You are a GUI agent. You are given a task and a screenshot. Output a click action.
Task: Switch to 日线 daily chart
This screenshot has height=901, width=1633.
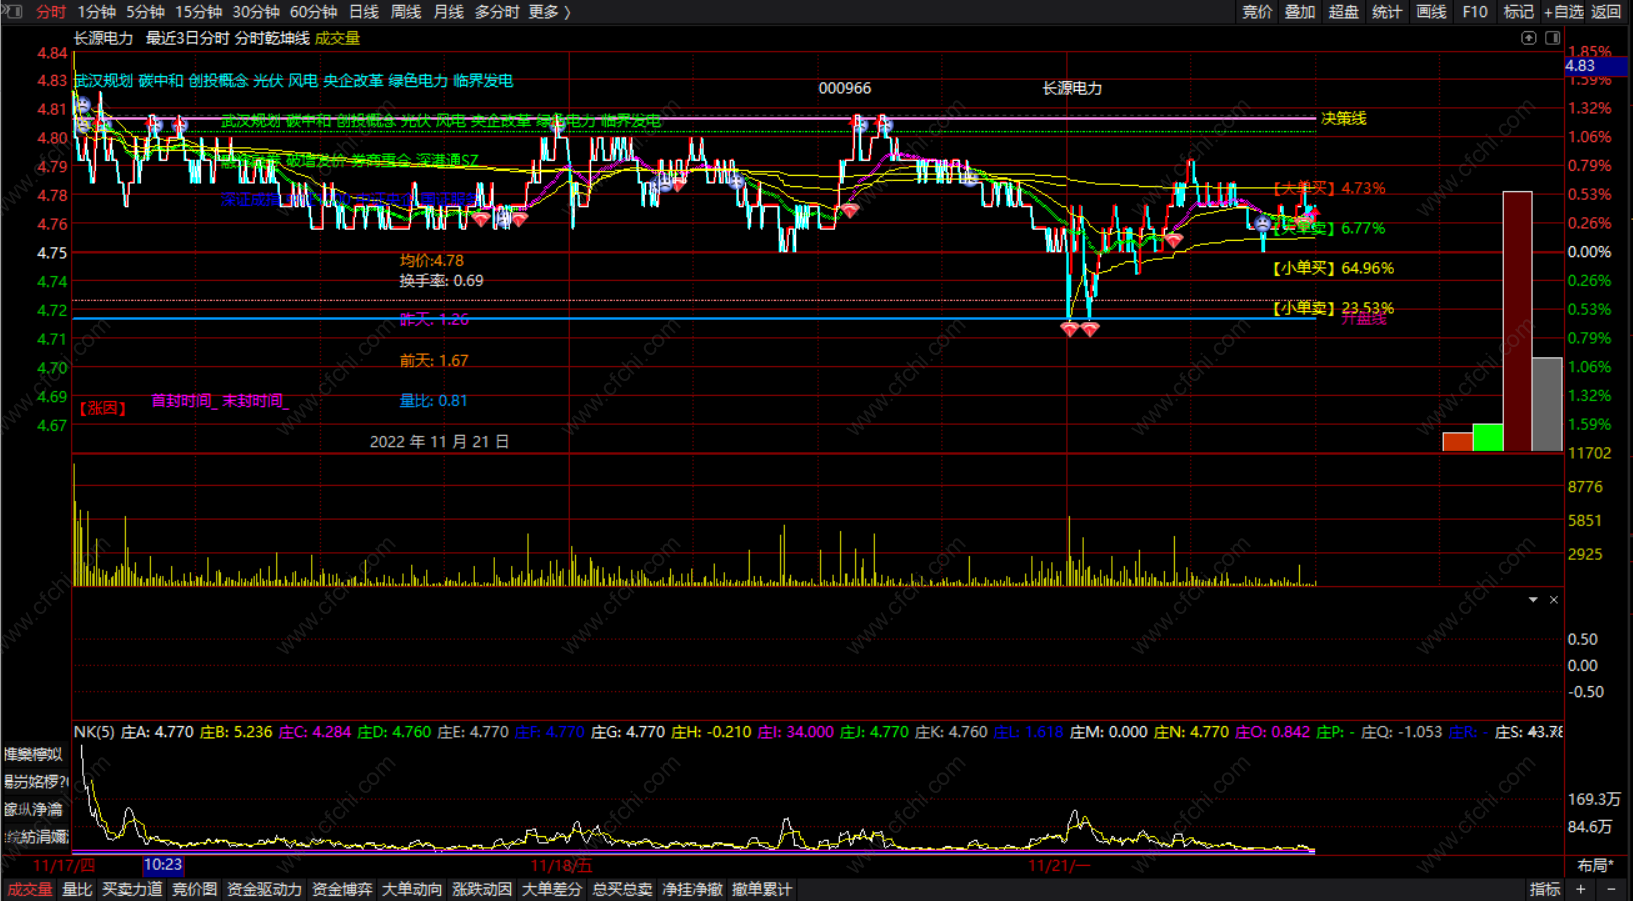coord(364,12)
